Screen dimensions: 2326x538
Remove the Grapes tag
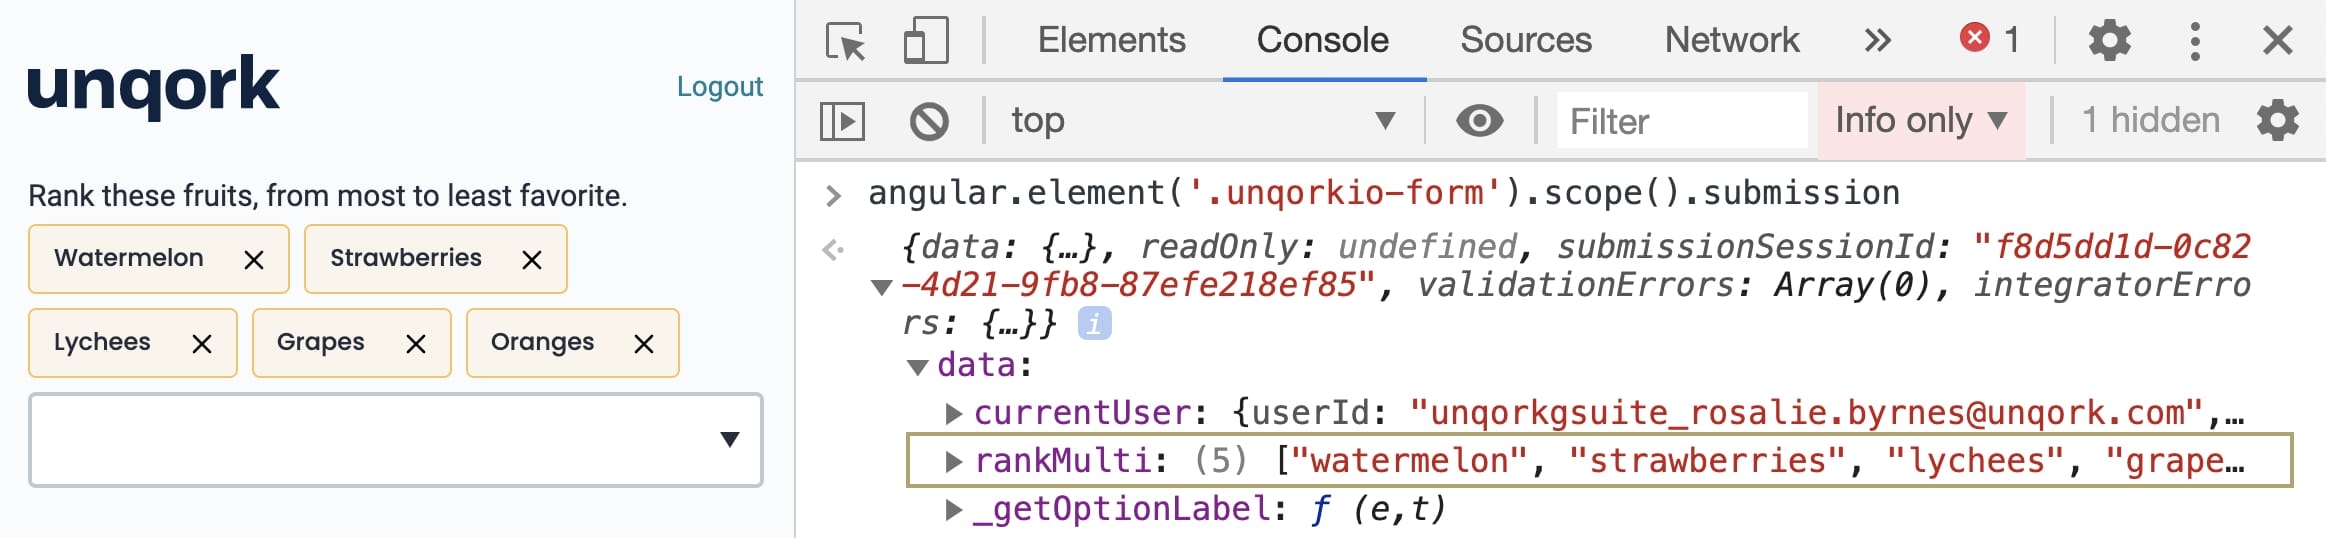[416, 344]
